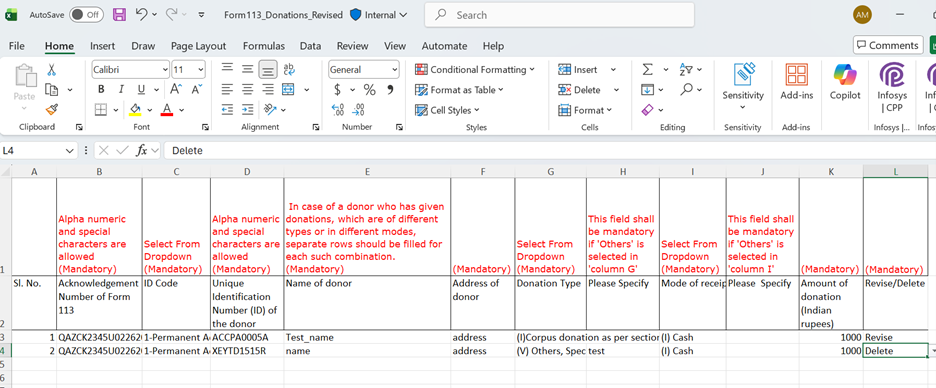Viewport: 936px width, 388px height.
Task: Click the Insert Function fx icon
Action: (141, 150)
